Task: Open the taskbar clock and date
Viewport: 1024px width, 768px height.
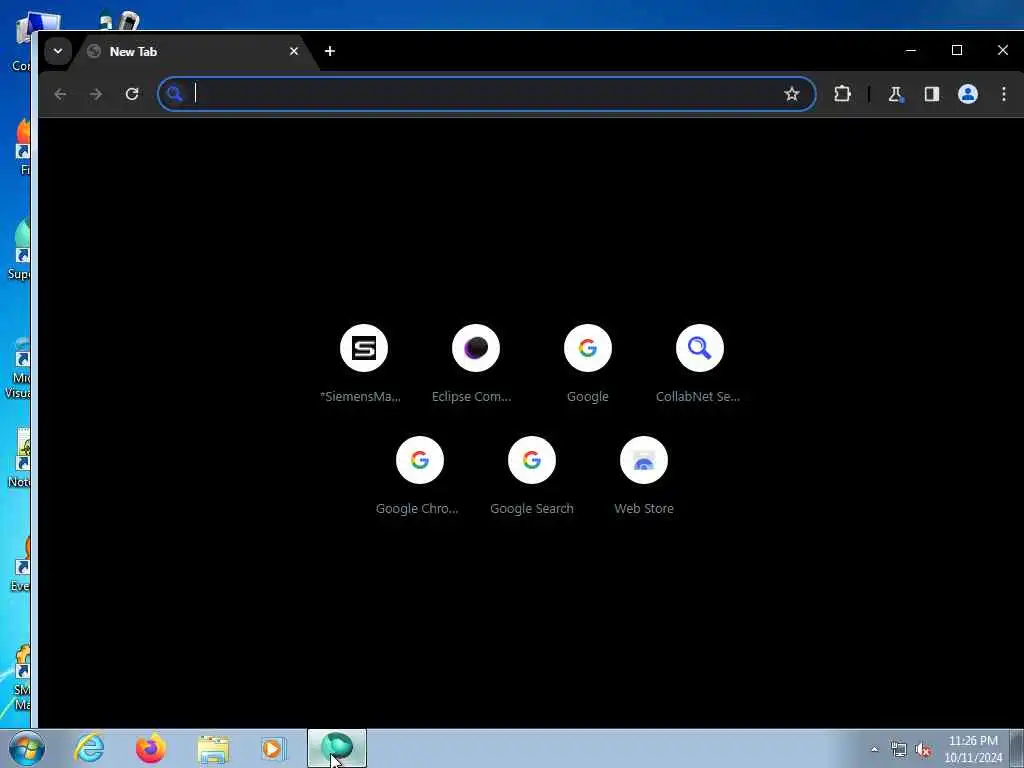Action: coord(973,749)
